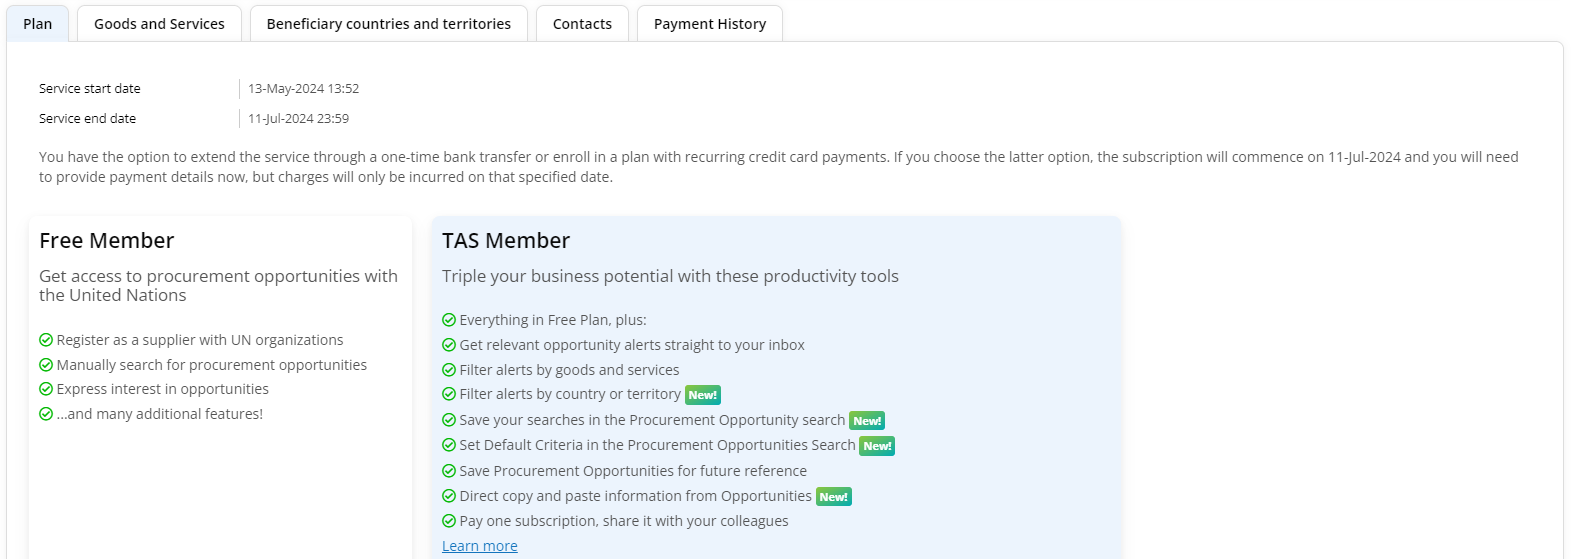1574x559 pixels.
Task: Click New! badge beside Save your searches
Action: pos(866,421)
